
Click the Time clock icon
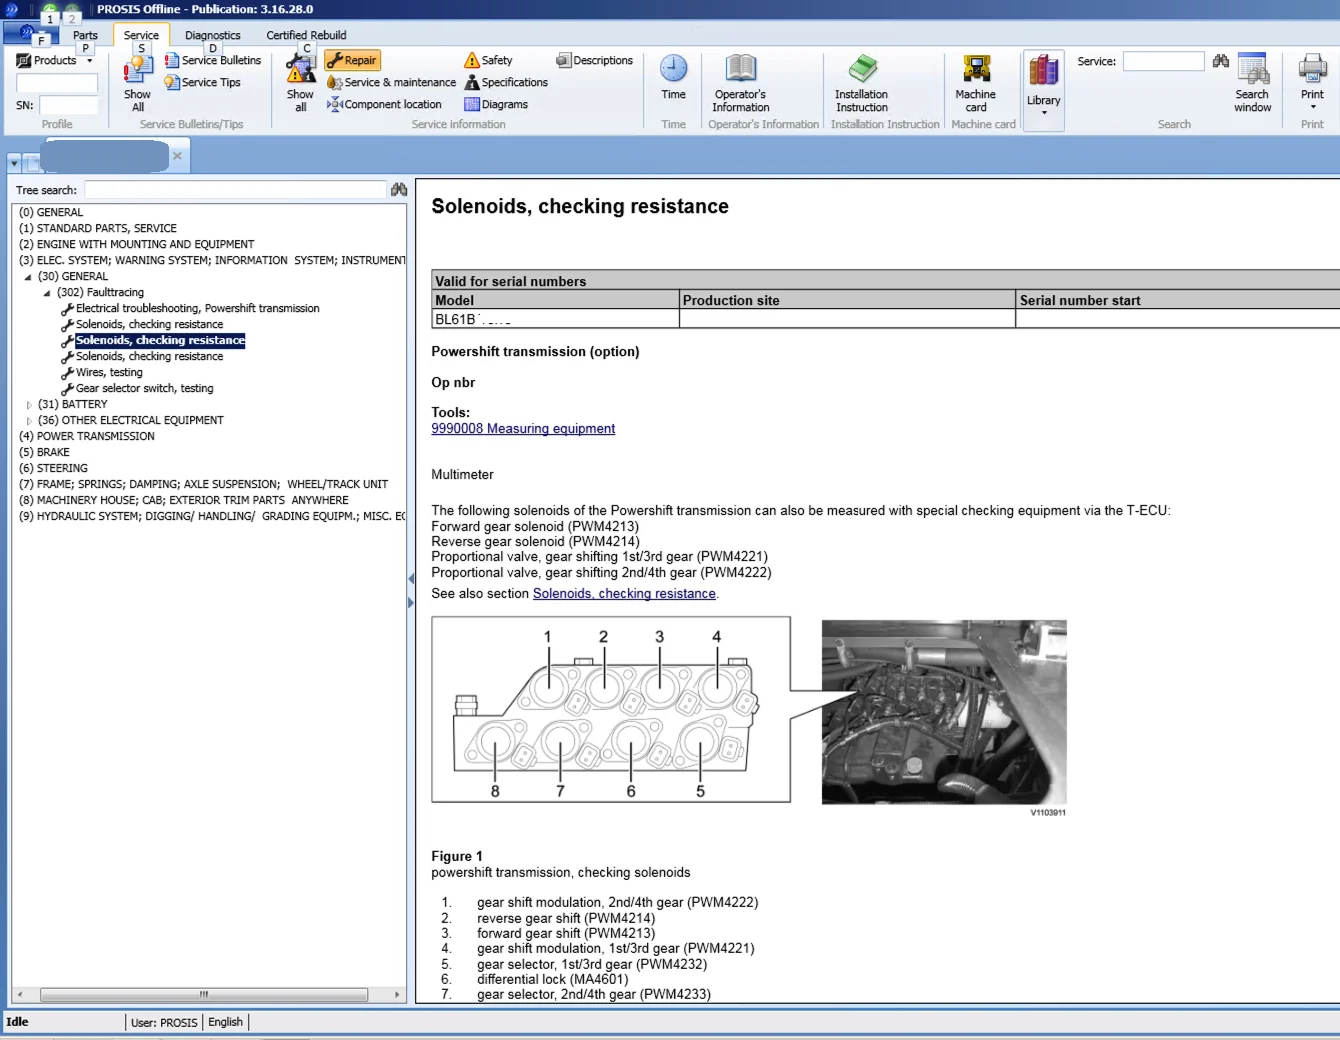click(x=673, y=70)
